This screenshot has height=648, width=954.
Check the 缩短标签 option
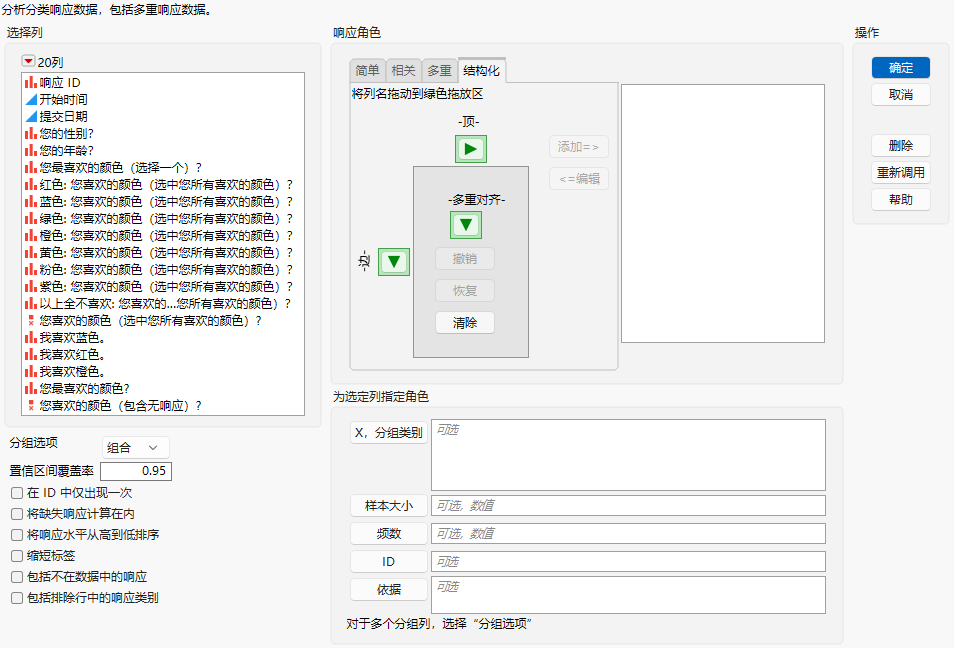(17, 556)
